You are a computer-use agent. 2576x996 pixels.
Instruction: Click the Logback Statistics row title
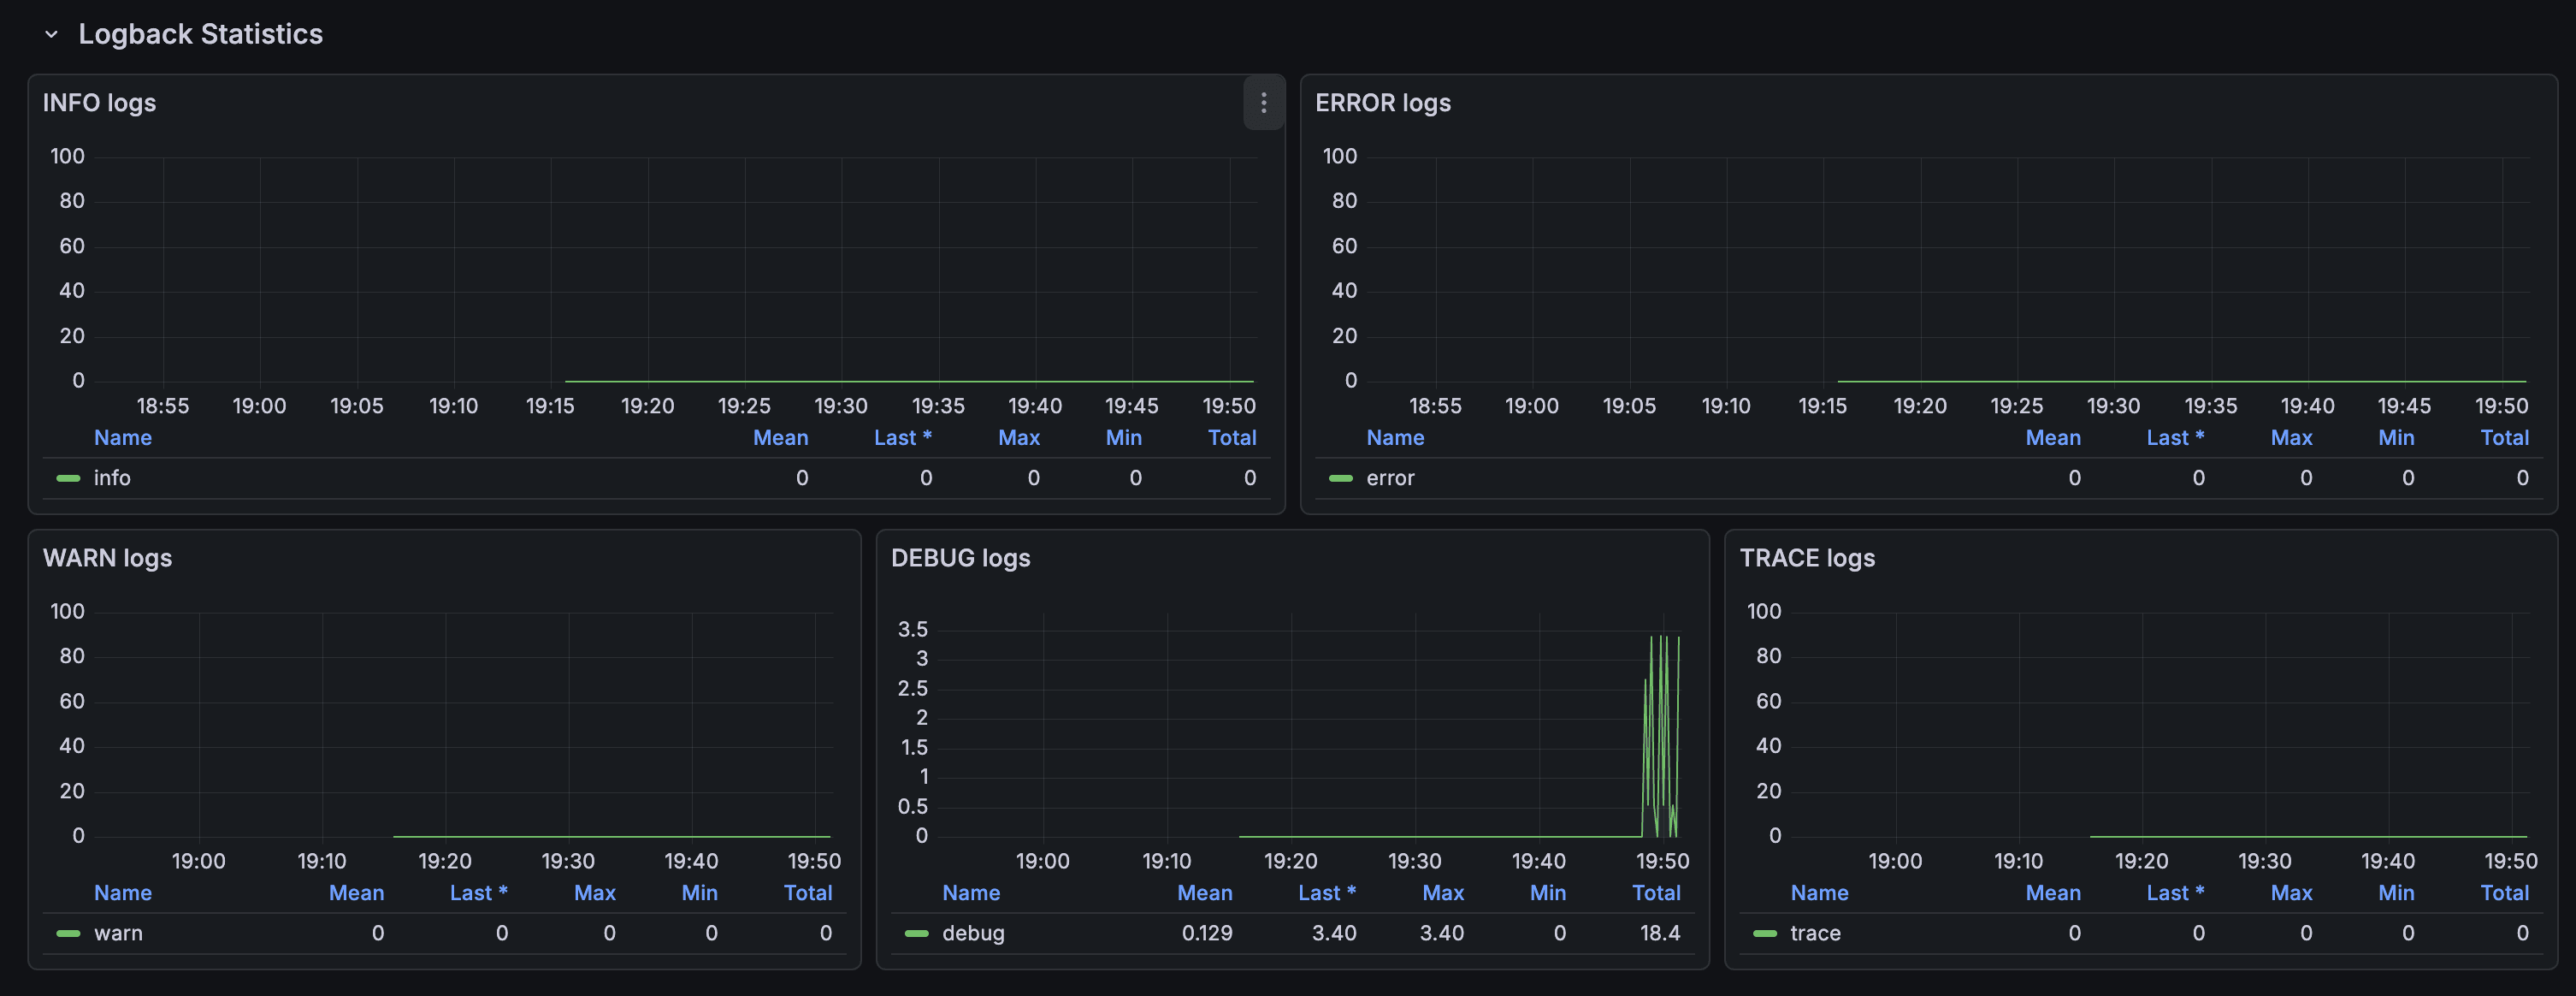[200, 34]
